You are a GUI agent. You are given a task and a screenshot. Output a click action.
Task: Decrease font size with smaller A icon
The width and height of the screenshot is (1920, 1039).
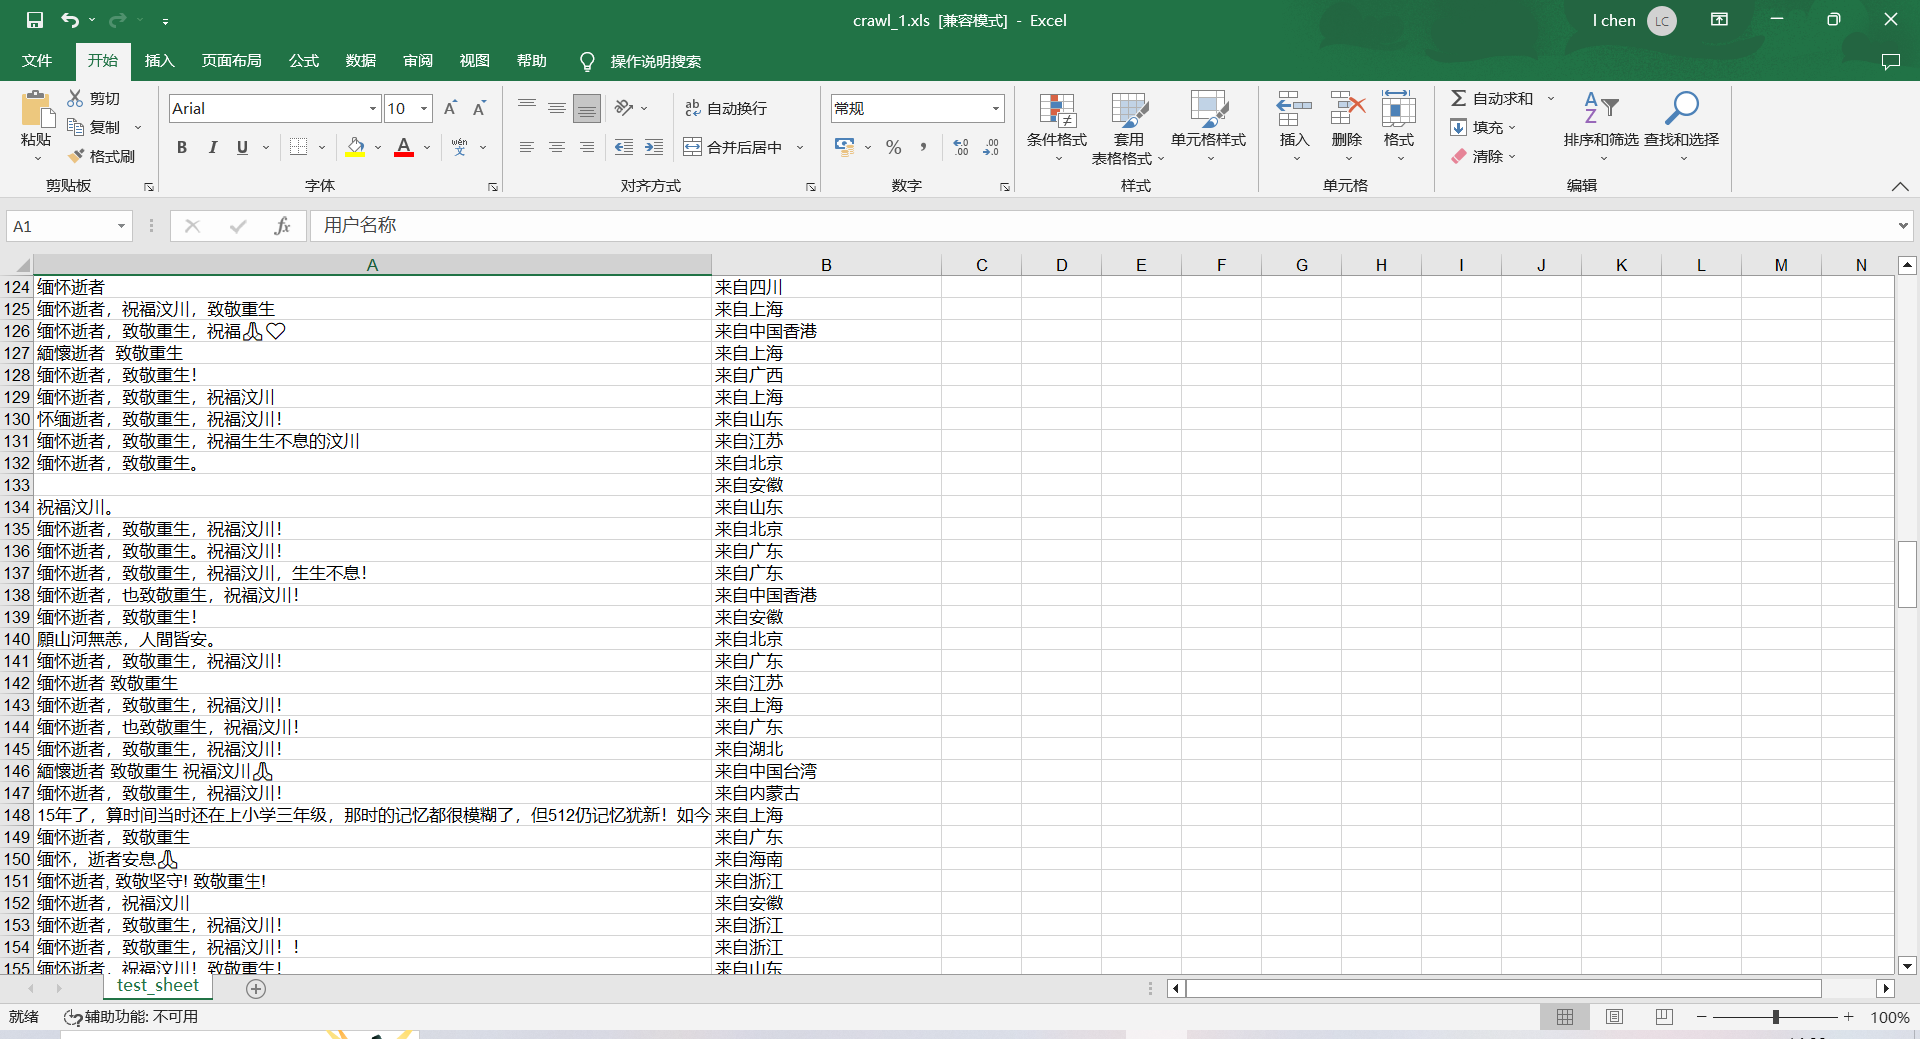479,108
